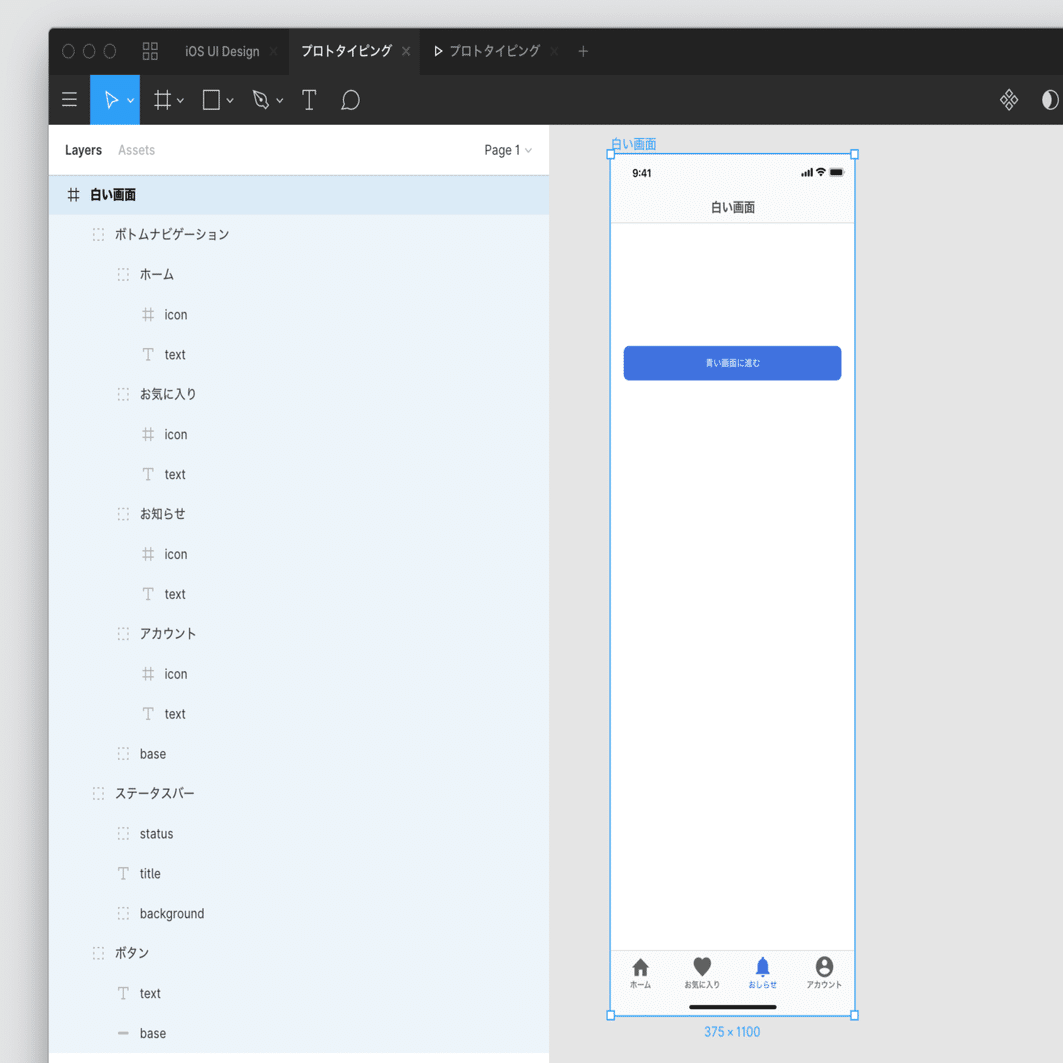The width and height of the screenshot is (1063, 1063).
Task: Select the Text tool
Action: coord(308,100)
